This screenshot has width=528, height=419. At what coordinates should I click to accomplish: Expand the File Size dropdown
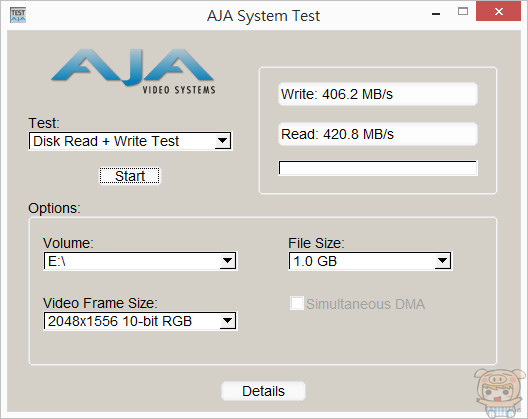(370, 261)
